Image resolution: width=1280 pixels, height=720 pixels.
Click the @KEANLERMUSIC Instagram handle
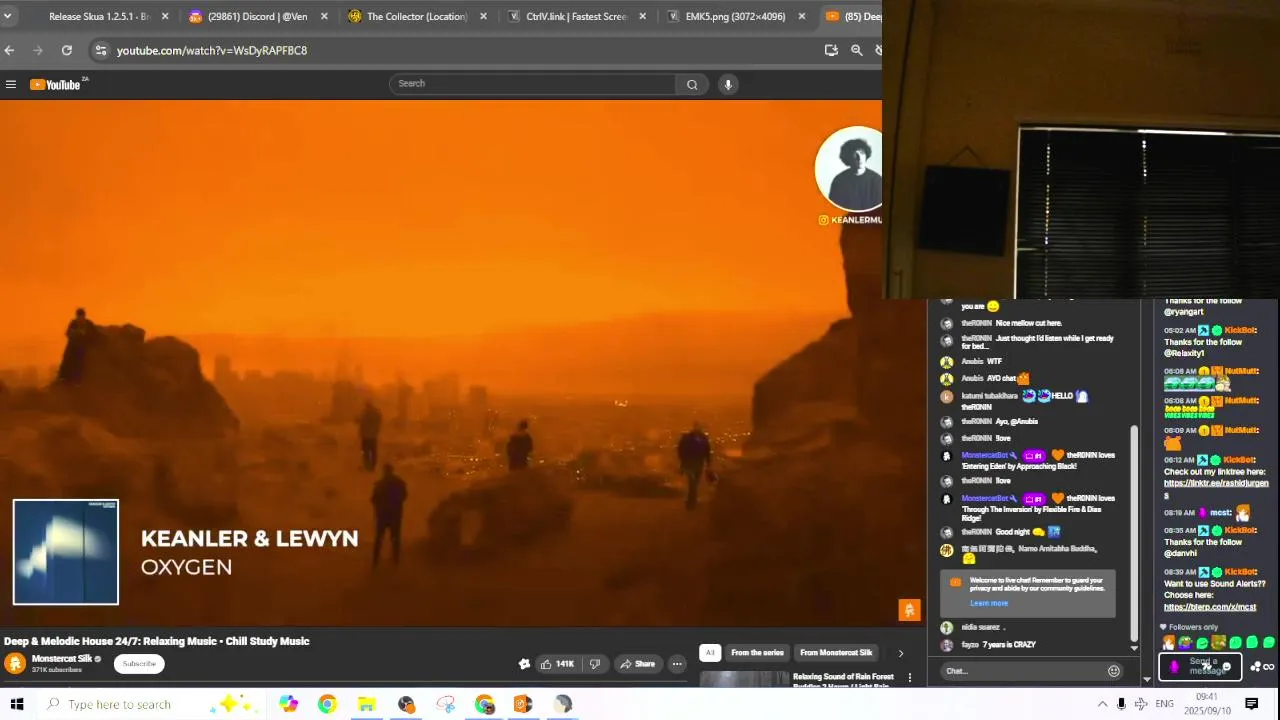click(851, 220)
